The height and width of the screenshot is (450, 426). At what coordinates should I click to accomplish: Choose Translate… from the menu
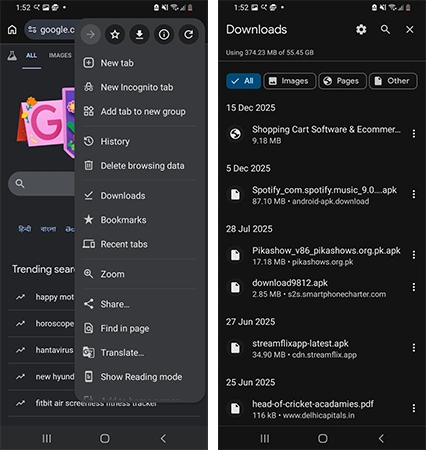[x=140, y=353]
